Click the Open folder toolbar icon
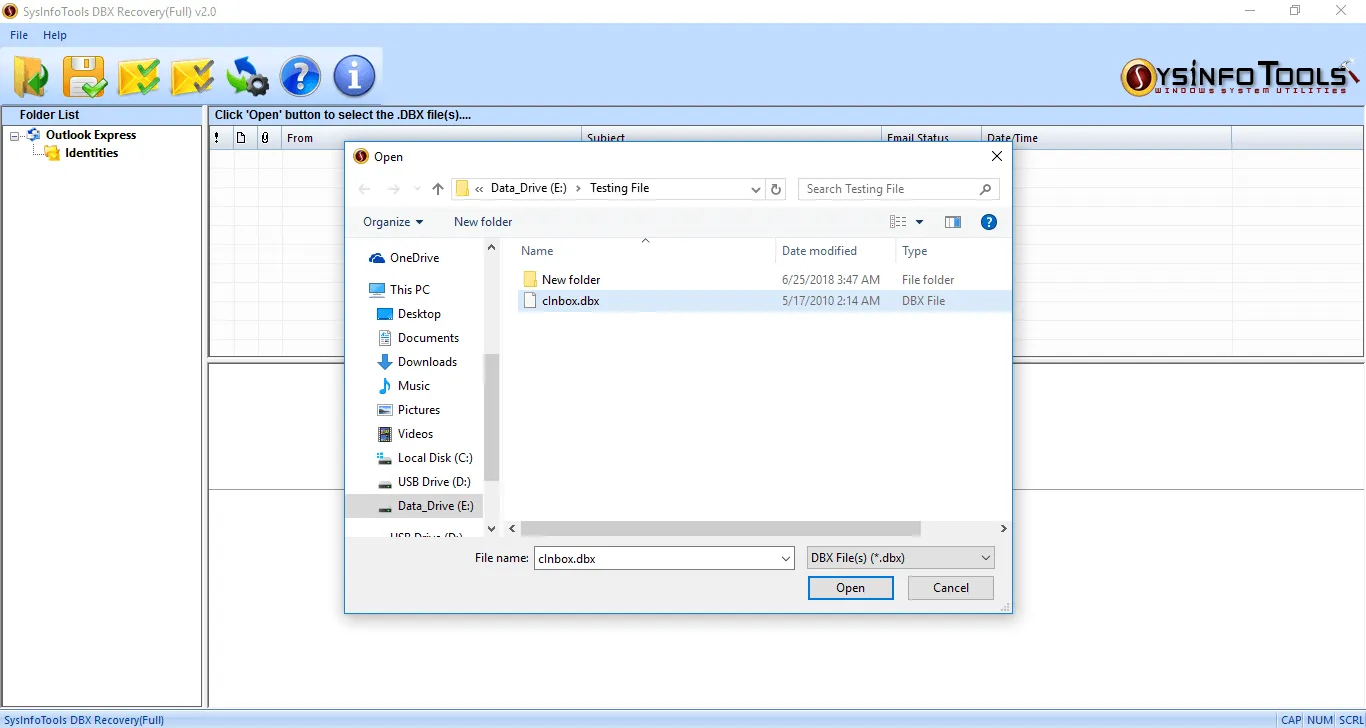The height and width of the screenshot is (728, 1366). point(32,77)
